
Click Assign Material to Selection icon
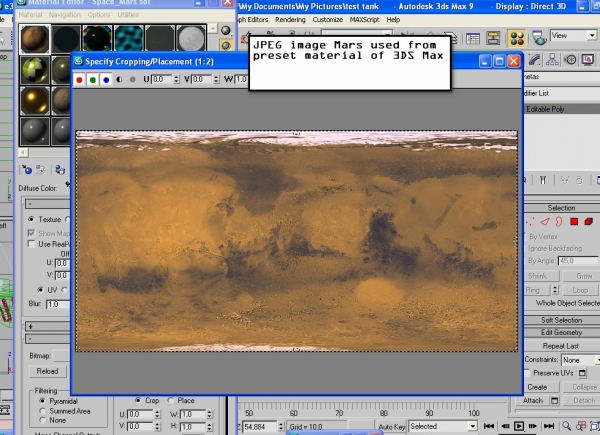[x=60, y=170]
